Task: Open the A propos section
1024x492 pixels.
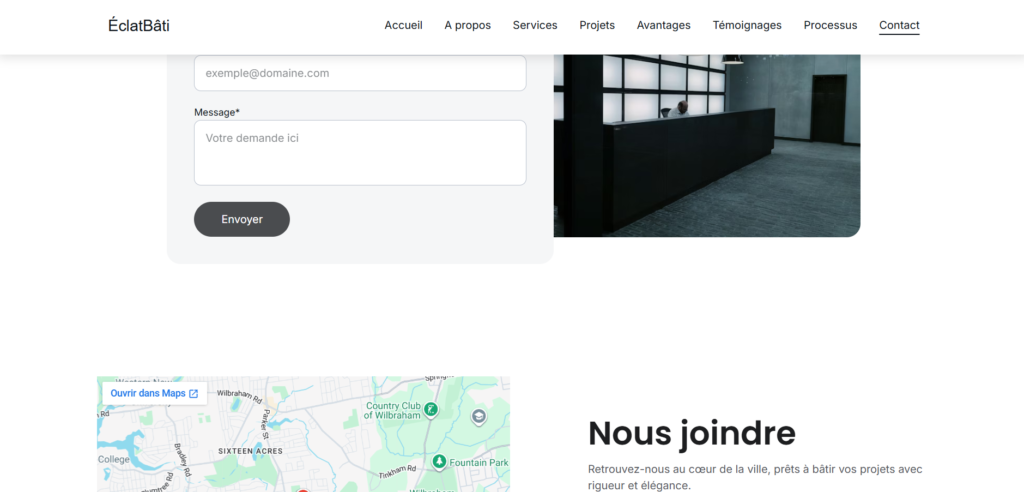Action: pos(467,26)
